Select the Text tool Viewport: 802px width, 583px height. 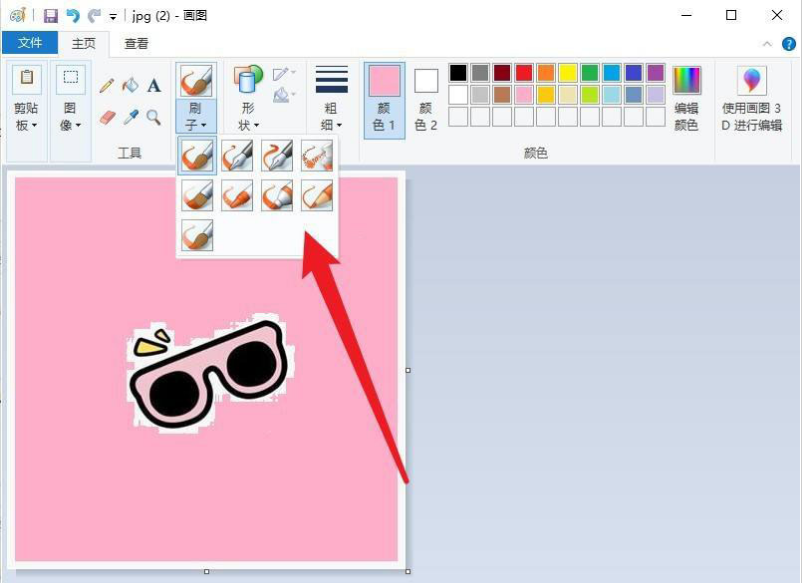point(154,86)
